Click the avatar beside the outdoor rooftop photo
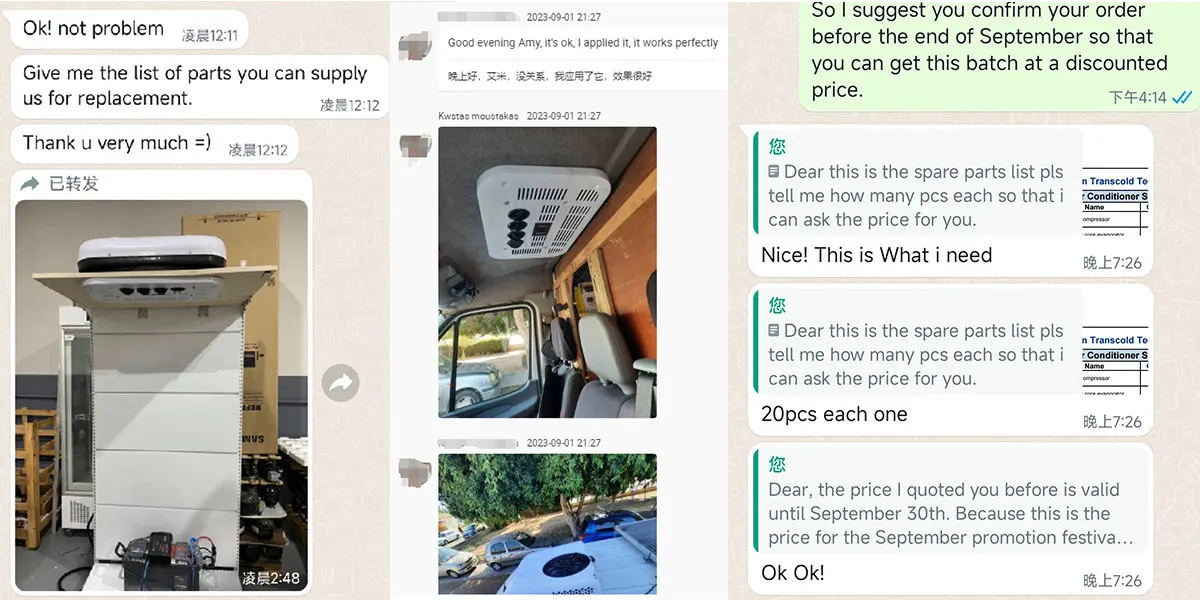Viewport: 1200px width, 600px height. tap(414, 471)
